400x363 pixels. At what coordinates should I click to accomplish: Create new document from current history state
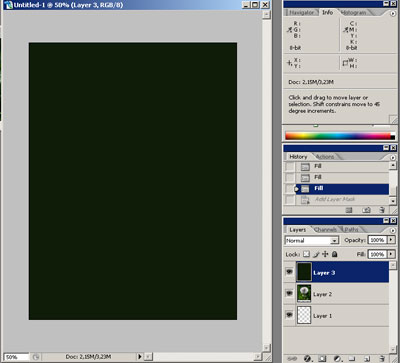pos(349,210)
